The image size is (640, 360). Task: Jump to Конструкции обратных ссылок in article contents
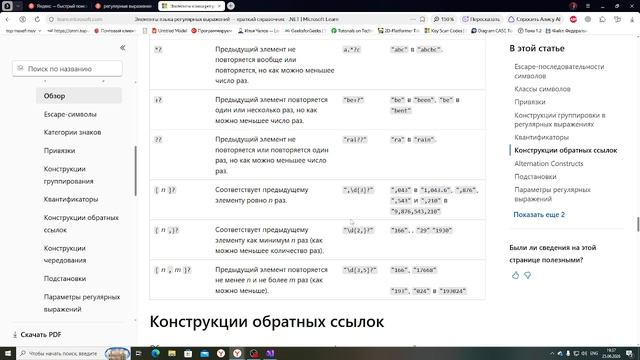click(x=566, y=150)
